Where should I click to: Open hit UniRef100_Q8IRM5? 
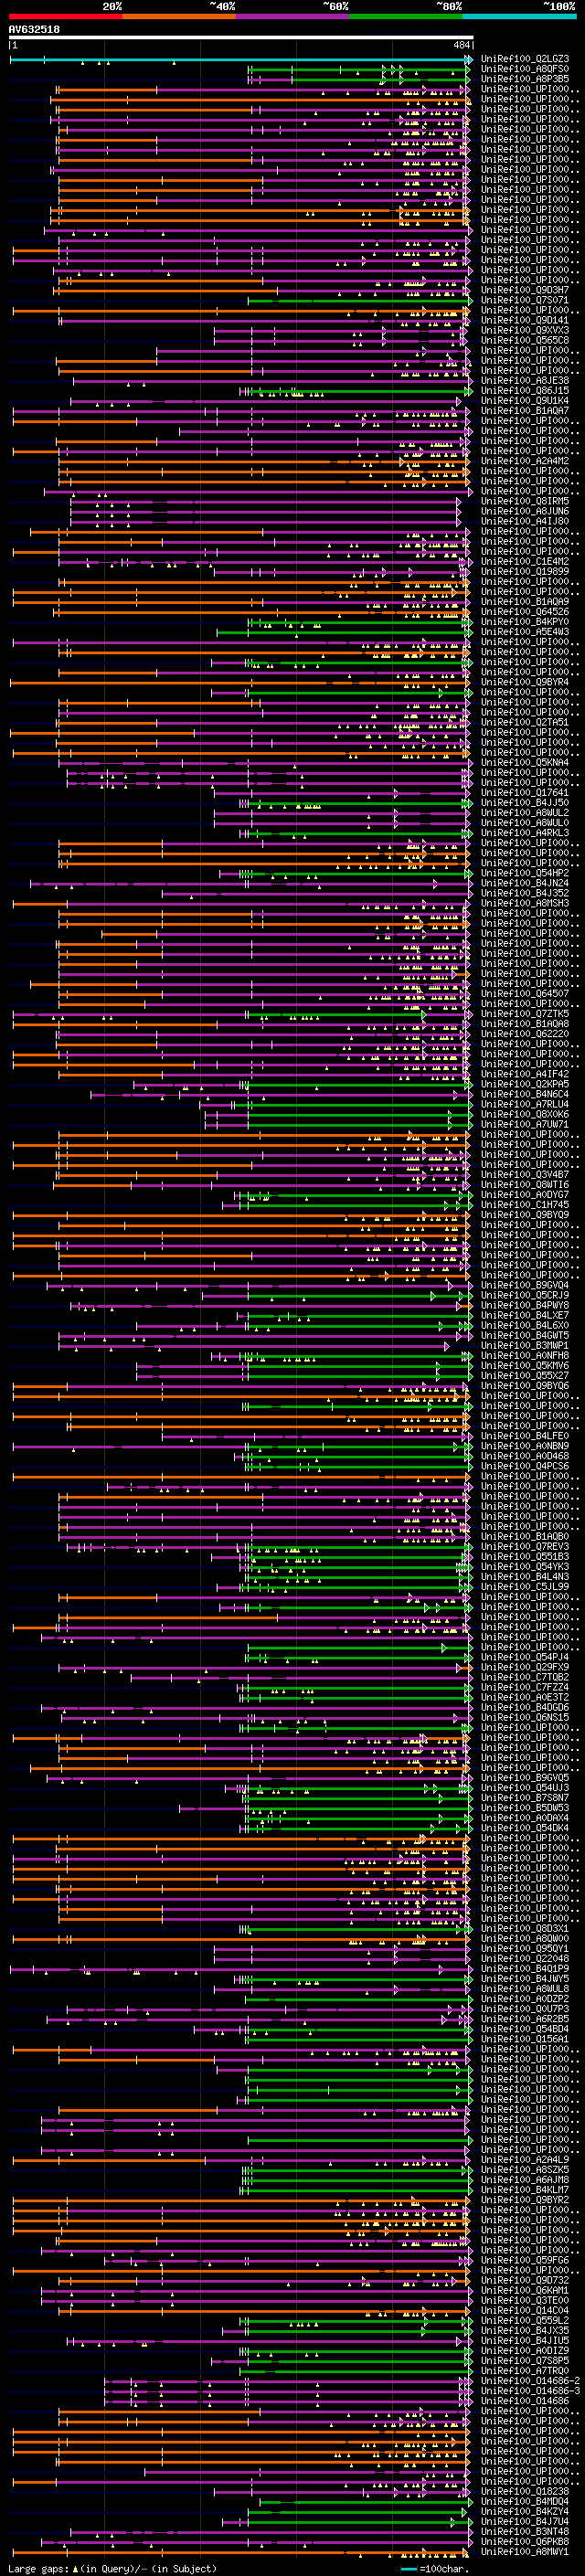pos(525,502)
